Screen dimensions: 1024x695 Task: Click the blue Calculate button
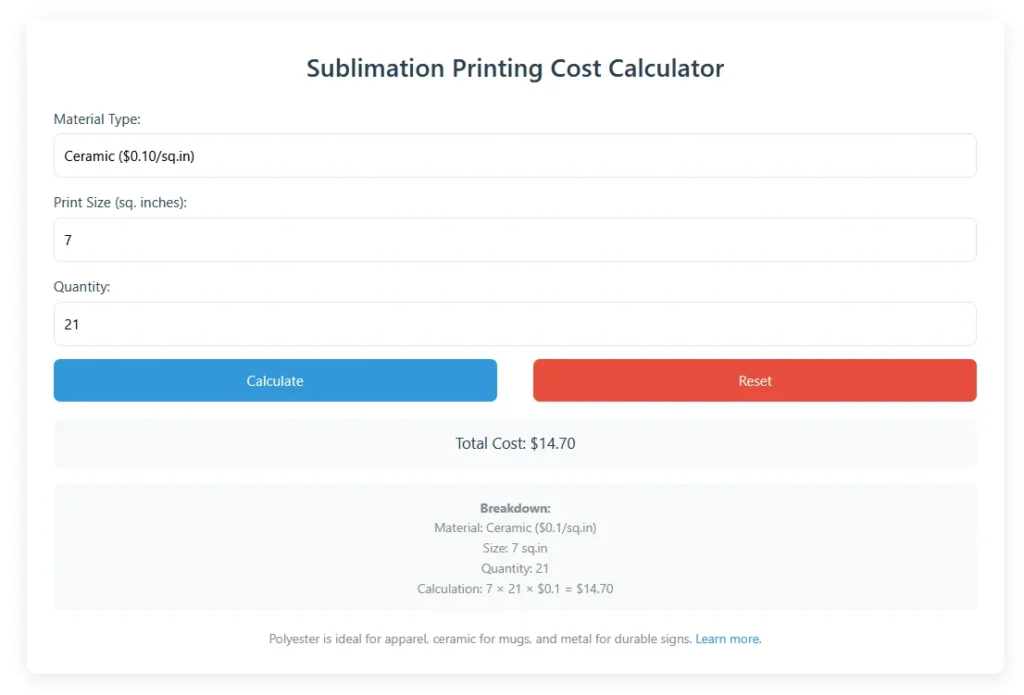coord(275,380)
